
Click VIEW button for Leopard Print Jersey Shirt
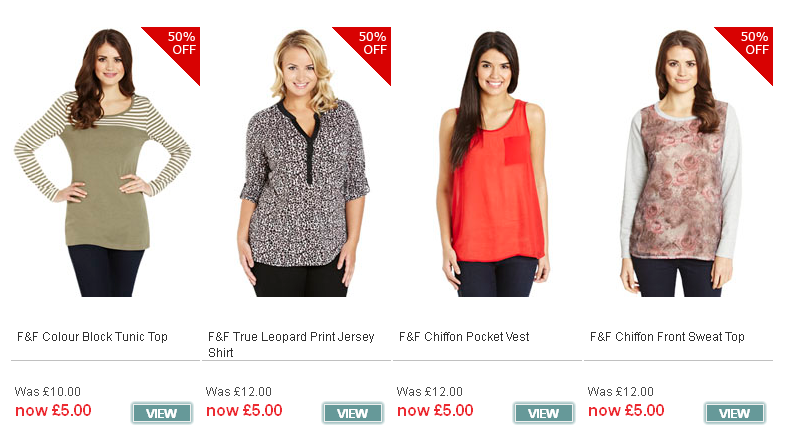coord(353,413)
